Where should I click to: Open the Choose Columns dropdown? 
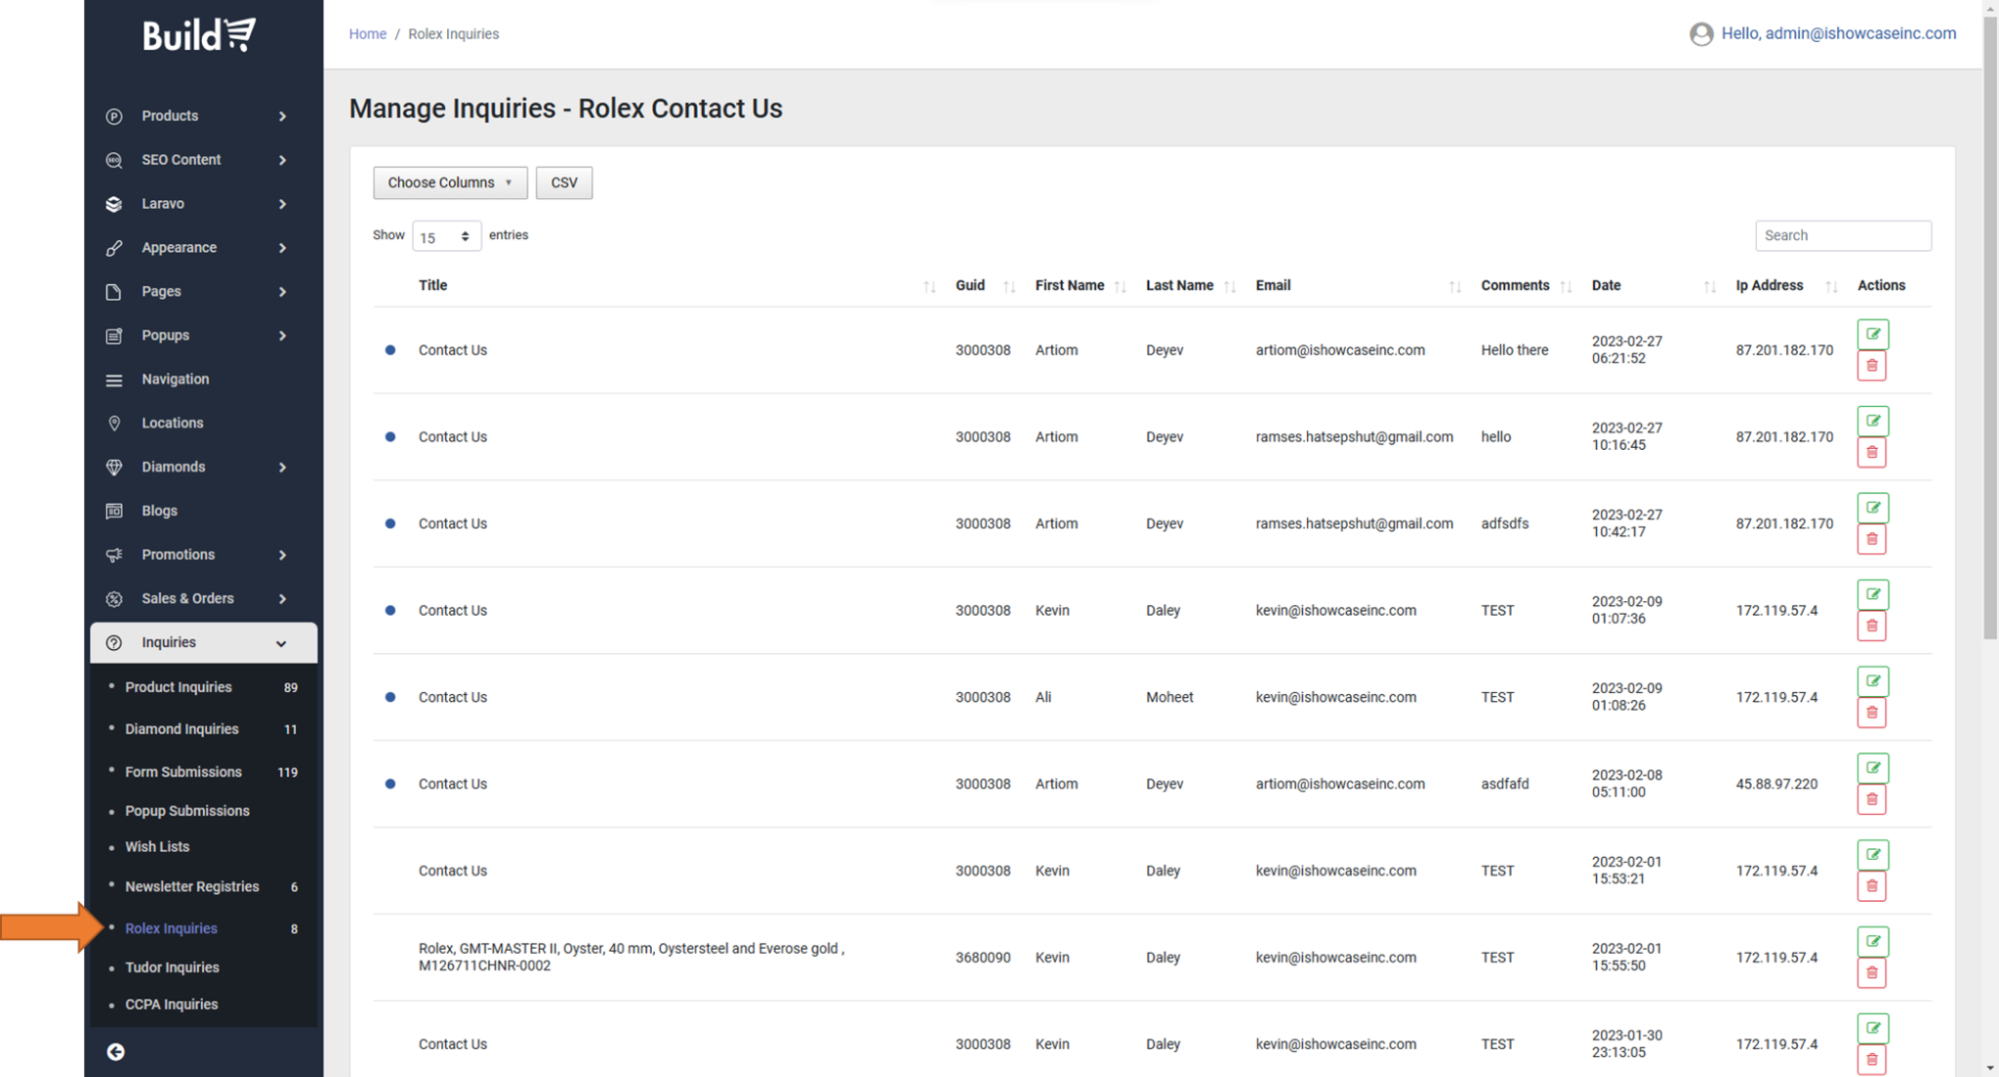click(x=449, y=183)
